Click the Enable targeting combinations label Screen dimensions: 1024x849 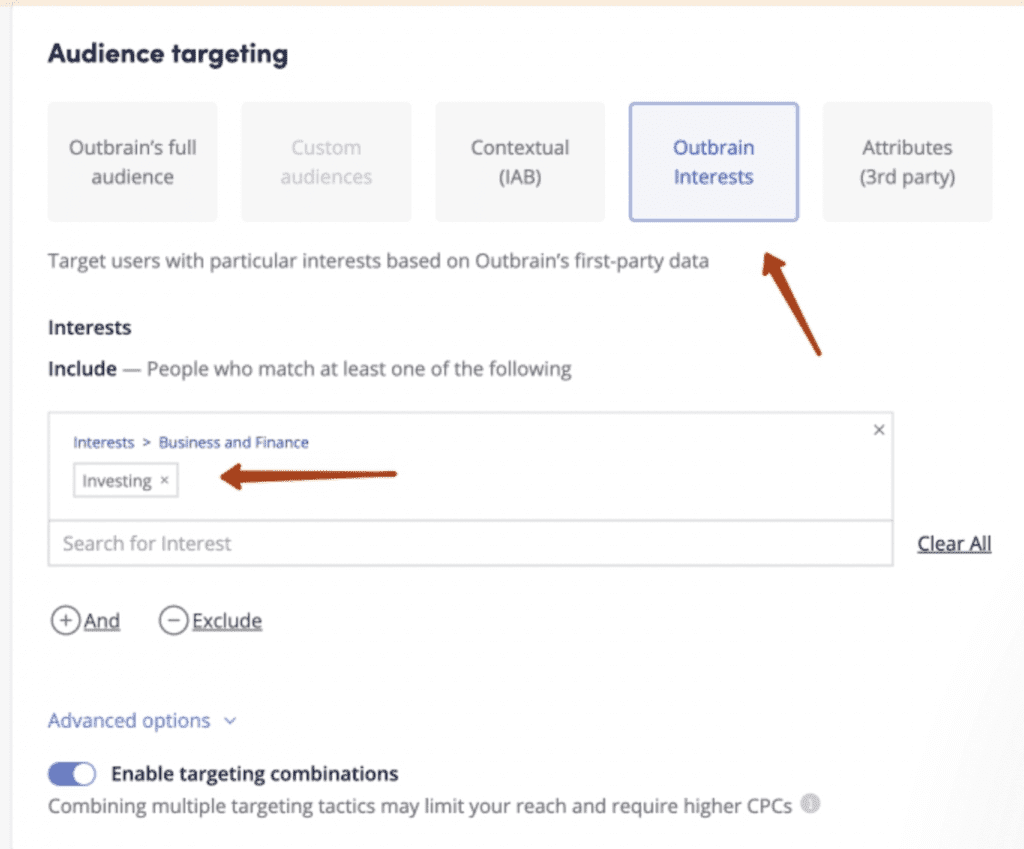pos(255,774)
